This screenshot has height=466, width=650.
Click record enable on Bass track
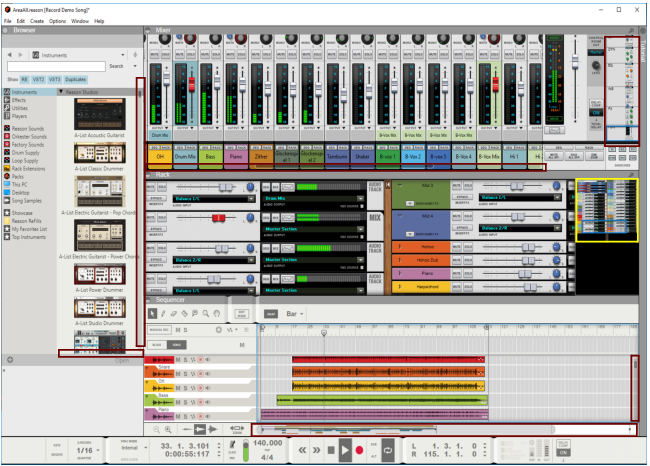(200, 402)
